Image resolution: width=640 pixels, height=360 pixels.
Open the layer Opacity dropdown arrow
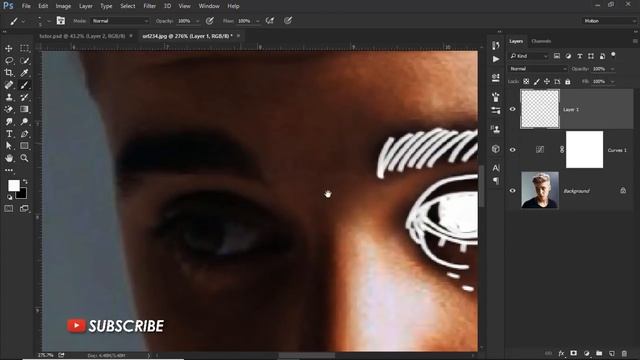(612, 69)
